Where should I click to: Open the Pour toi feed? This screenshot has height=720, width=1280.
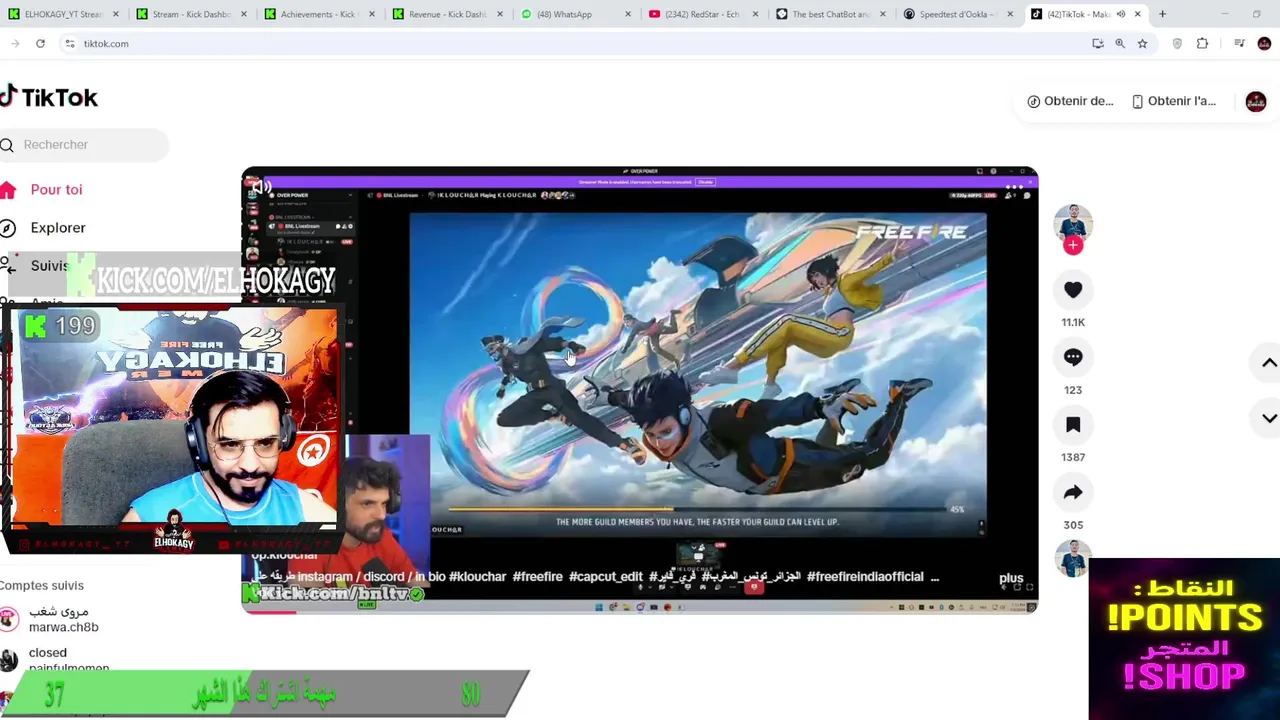[56, 190]
